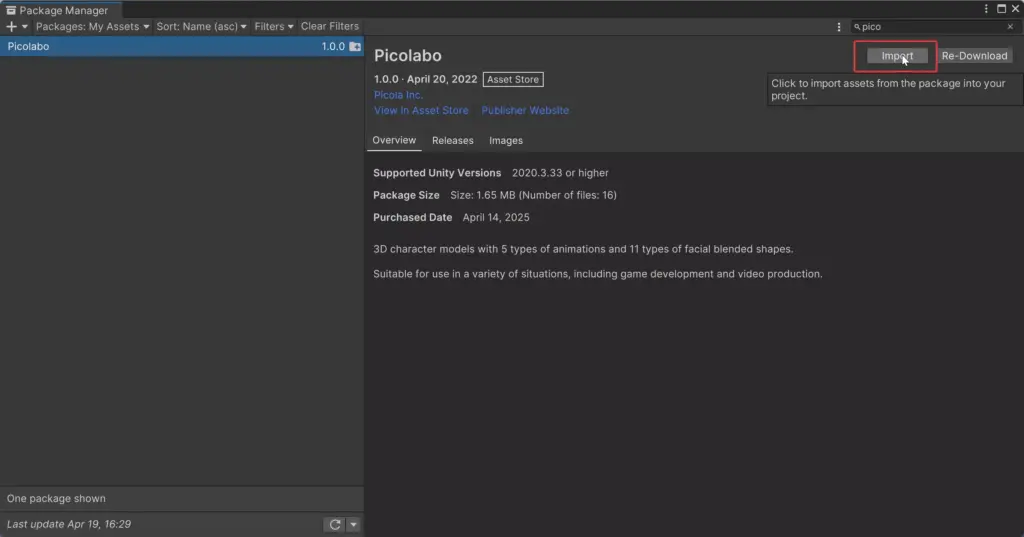
Task: Open the Picola Inc. publisher link
Action: tap(398, 95)
